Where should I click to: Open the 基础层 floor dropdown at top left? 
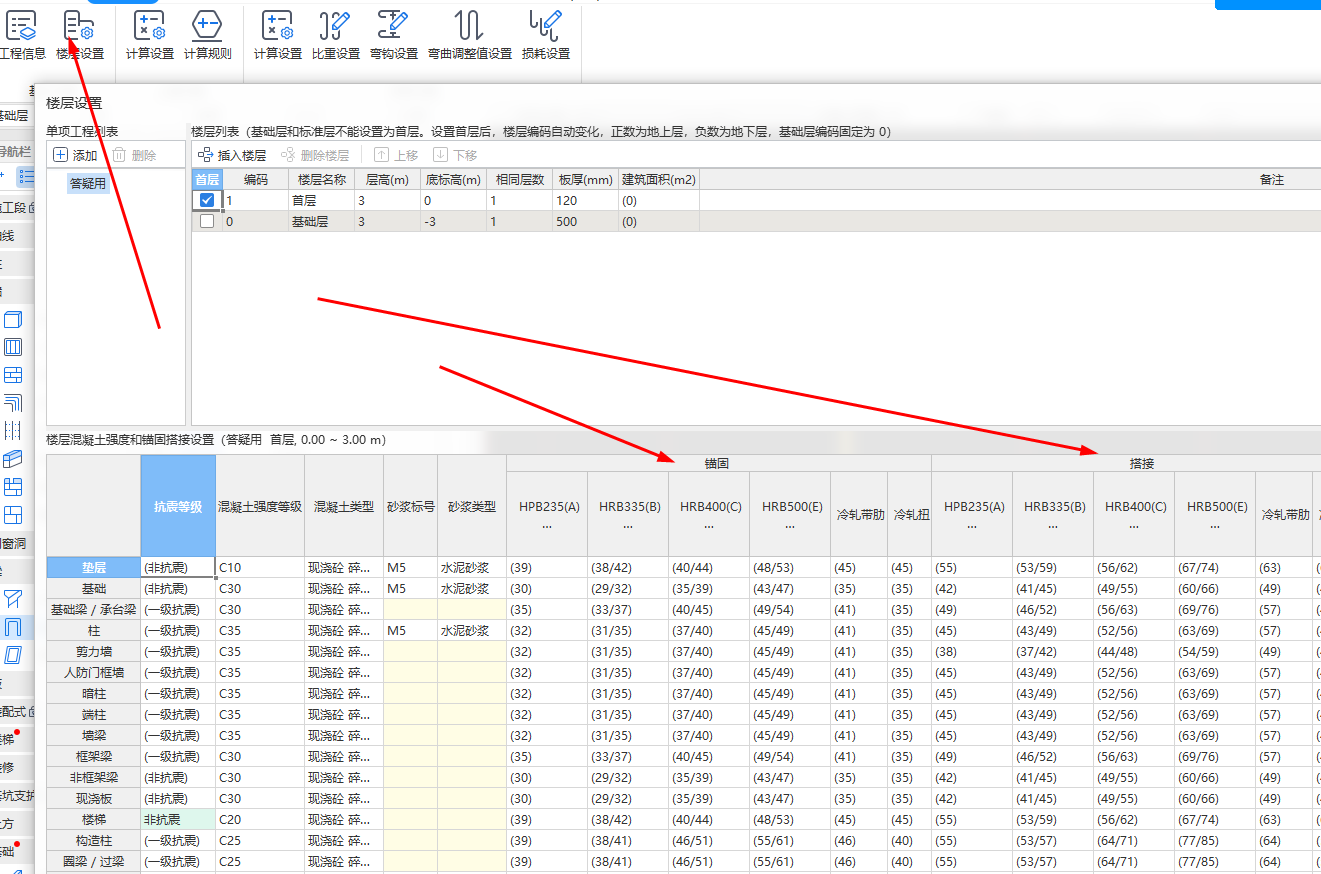tap(14, 116)
